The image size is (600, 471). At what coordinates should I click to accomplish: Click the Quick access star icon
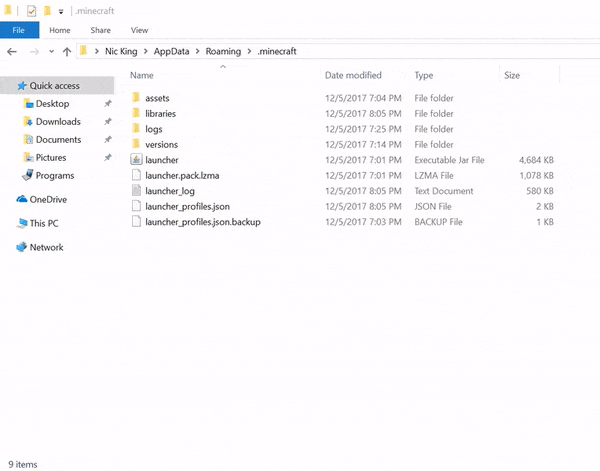coord(22,86)
